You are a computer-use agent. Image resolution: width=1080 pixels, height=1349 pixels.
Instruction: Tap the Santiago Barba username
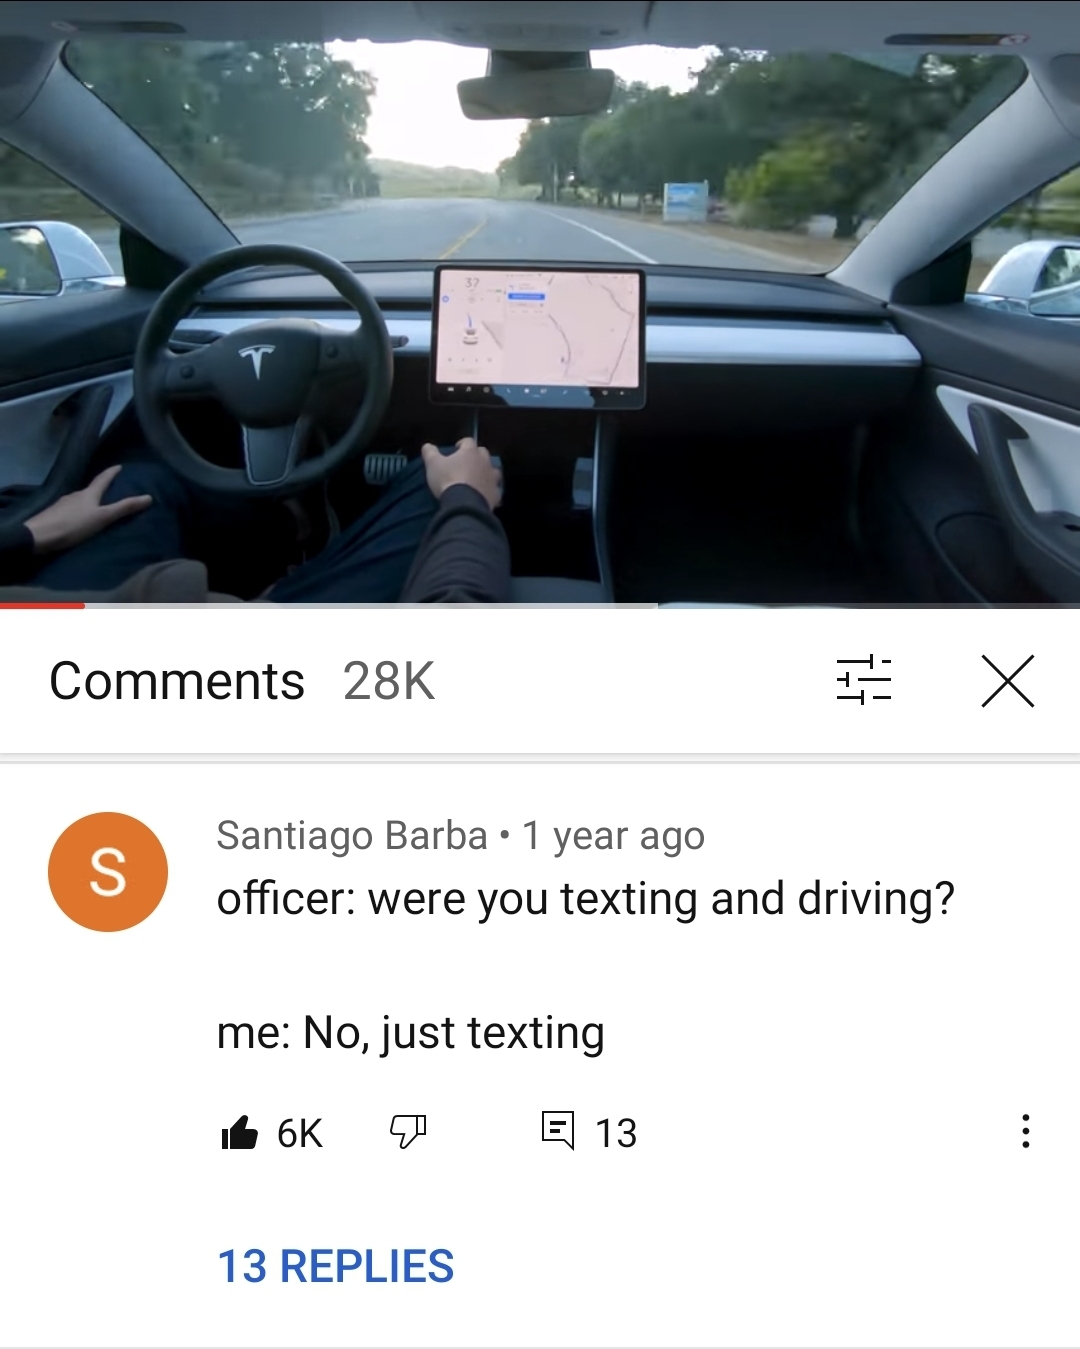[352, 835]
